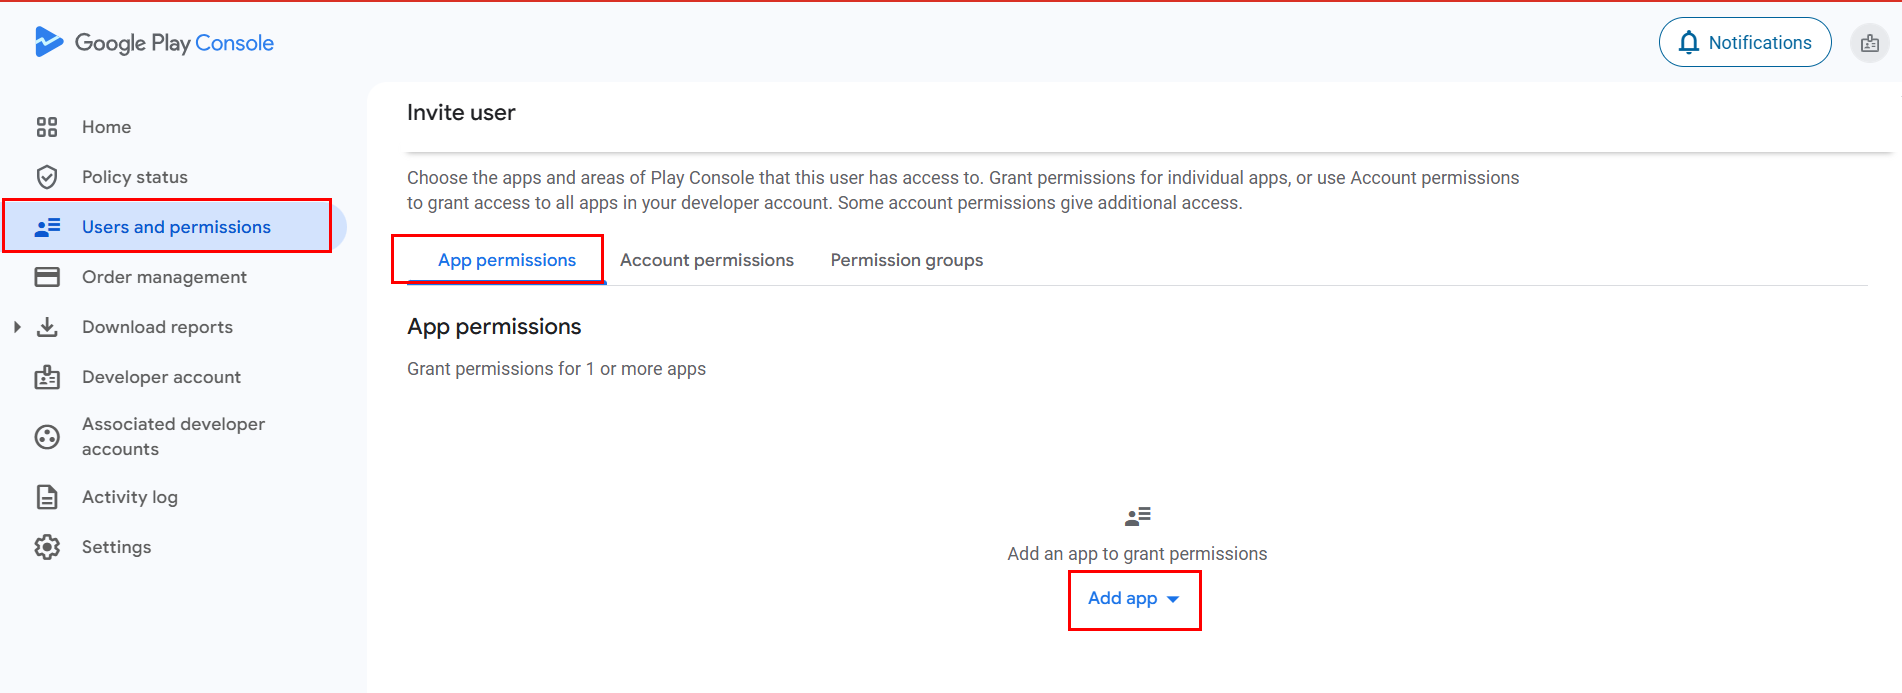This screenshot has height=693, width=1902.
Task: Switch to the Account permissions tab
Action: pyautogui.click(x=706, y=260)
